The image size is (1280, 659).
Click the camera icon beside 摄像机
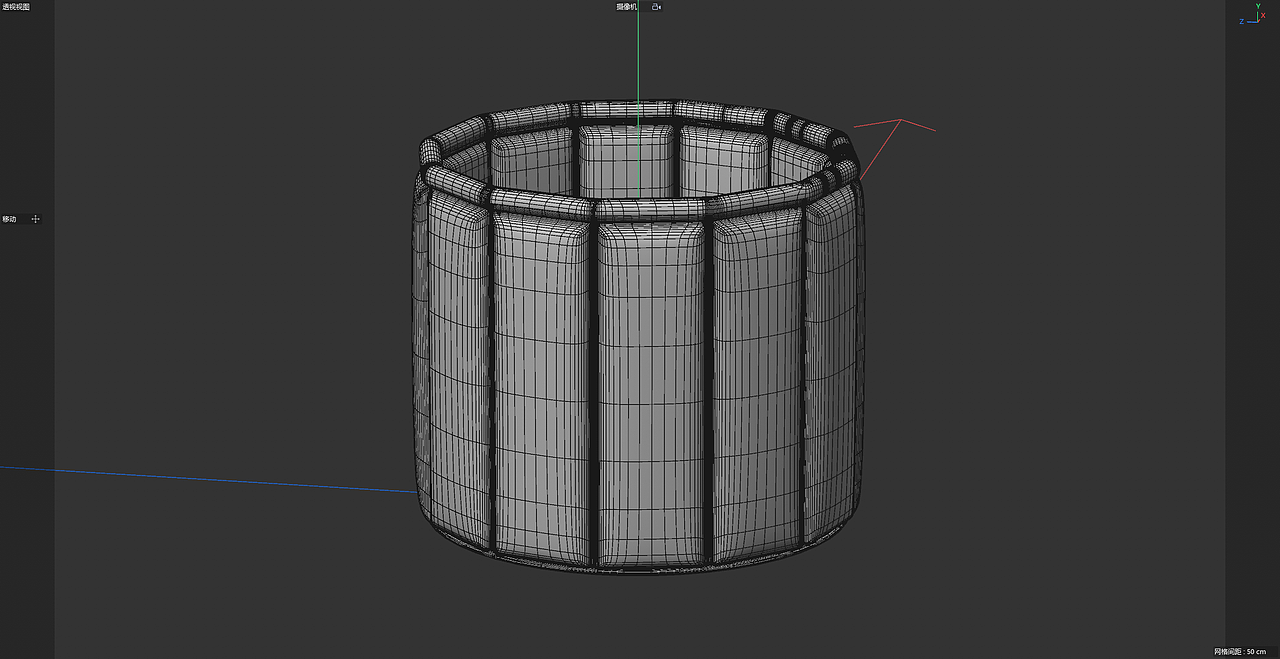[x=656, y=7]
